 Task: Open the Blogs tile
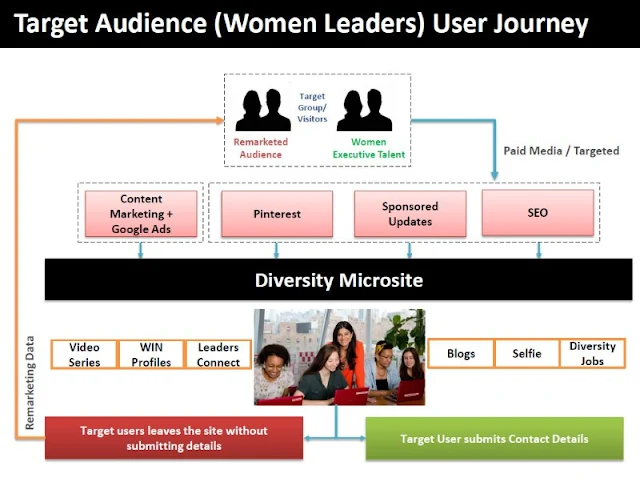(x=461, y=353)
